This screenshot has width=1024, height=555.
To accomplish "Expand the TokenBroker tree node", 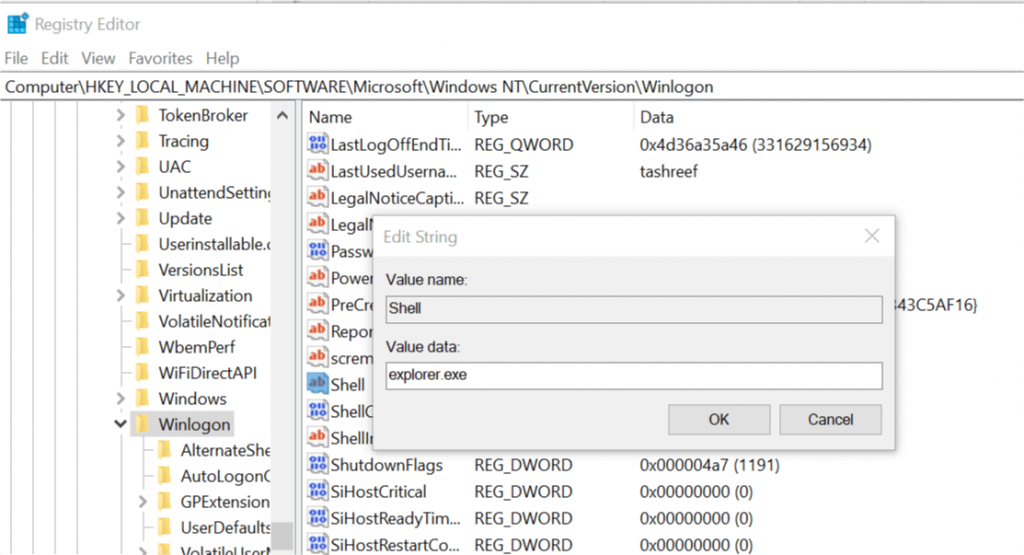I will tap(120, 115).
